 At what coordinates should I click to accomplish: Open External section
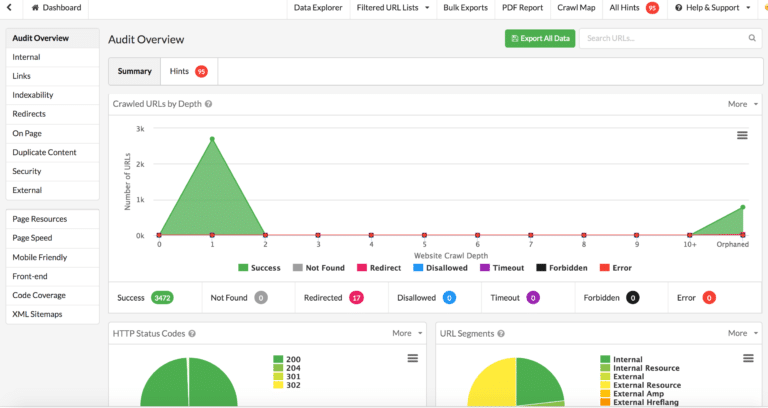[52, 191]
